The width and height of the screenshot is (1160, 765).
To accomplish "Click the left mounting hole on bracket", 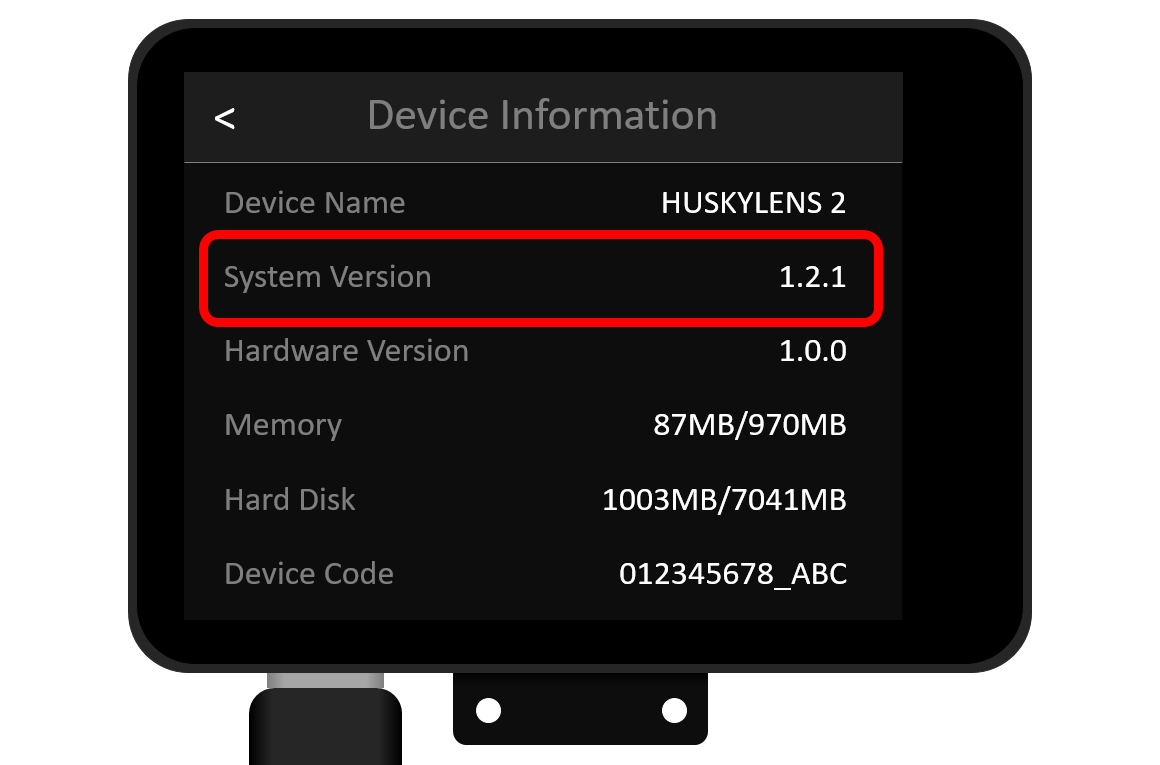I will pos(488,710).
